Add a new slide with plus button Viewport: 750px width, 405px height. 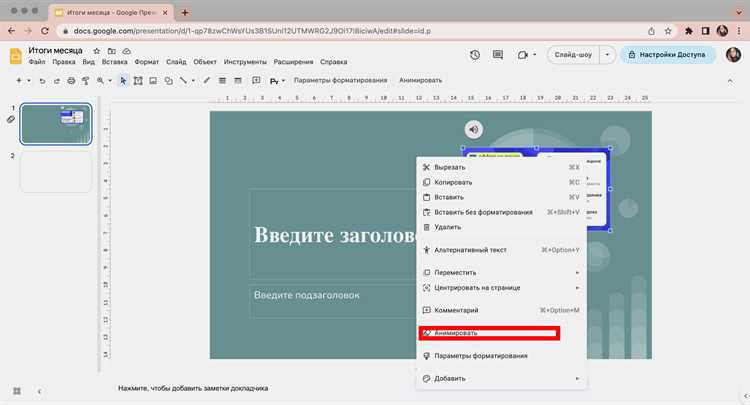point(19,80)
